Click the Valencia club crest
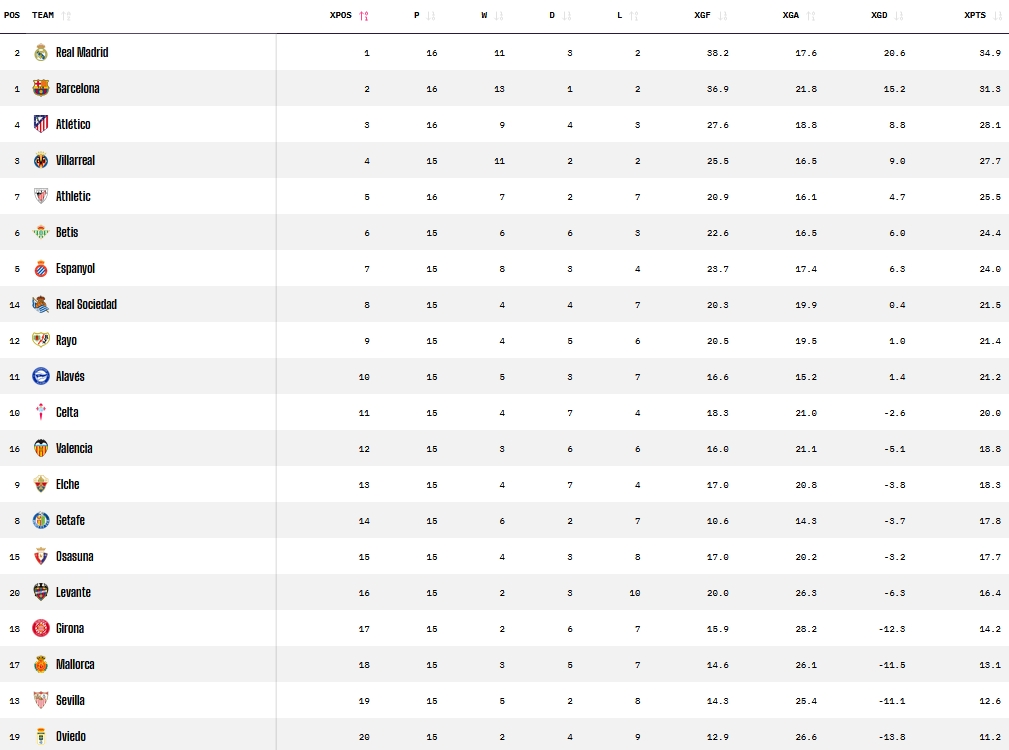 40,448
